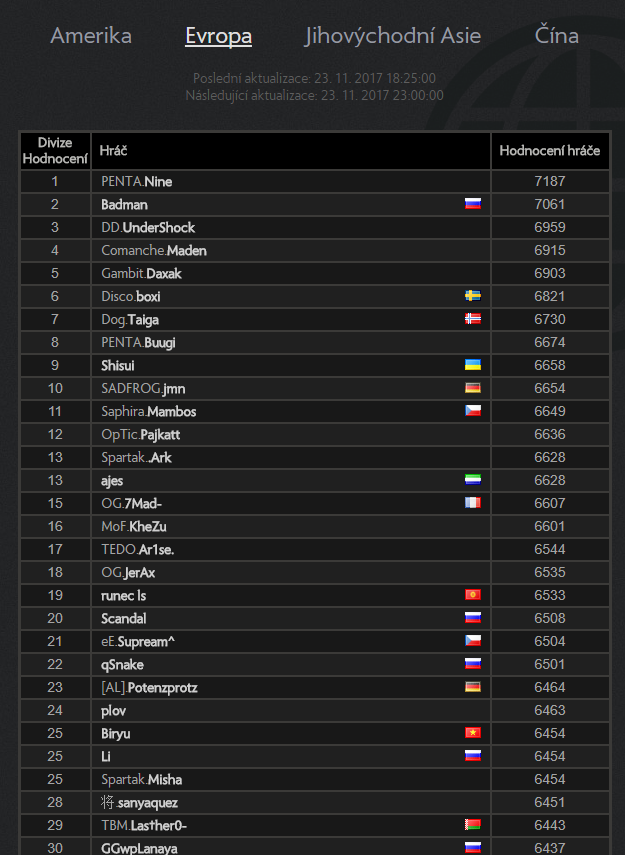625x855 pixels.
Task: Click the Russian flag next to Badman
Action: click(473, 204)
